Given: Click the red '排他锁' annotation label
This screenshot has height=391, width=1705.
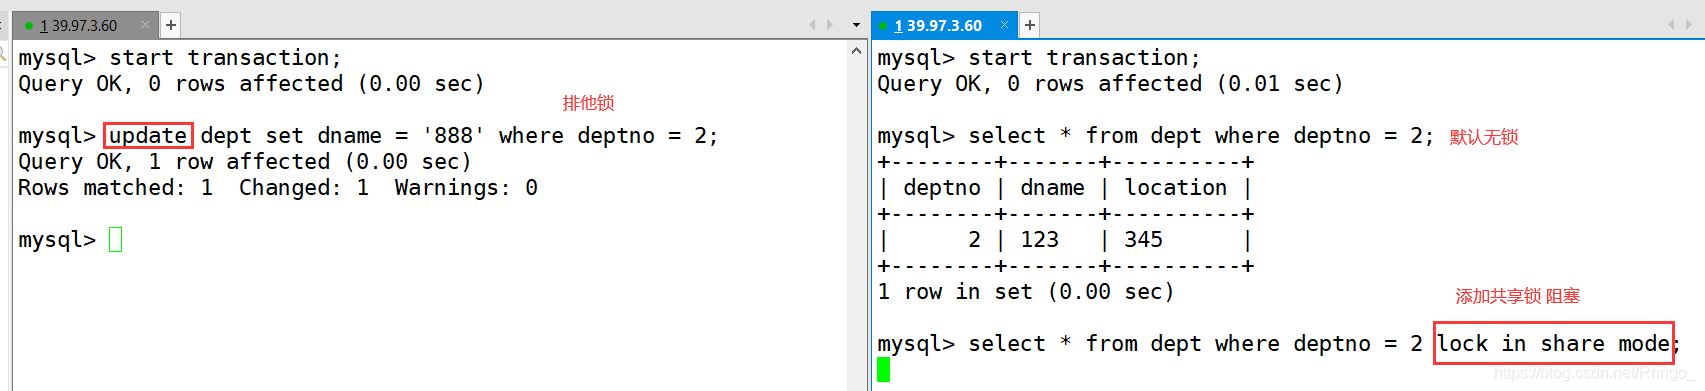Looking at the screenshot, I should coord(588,103).
